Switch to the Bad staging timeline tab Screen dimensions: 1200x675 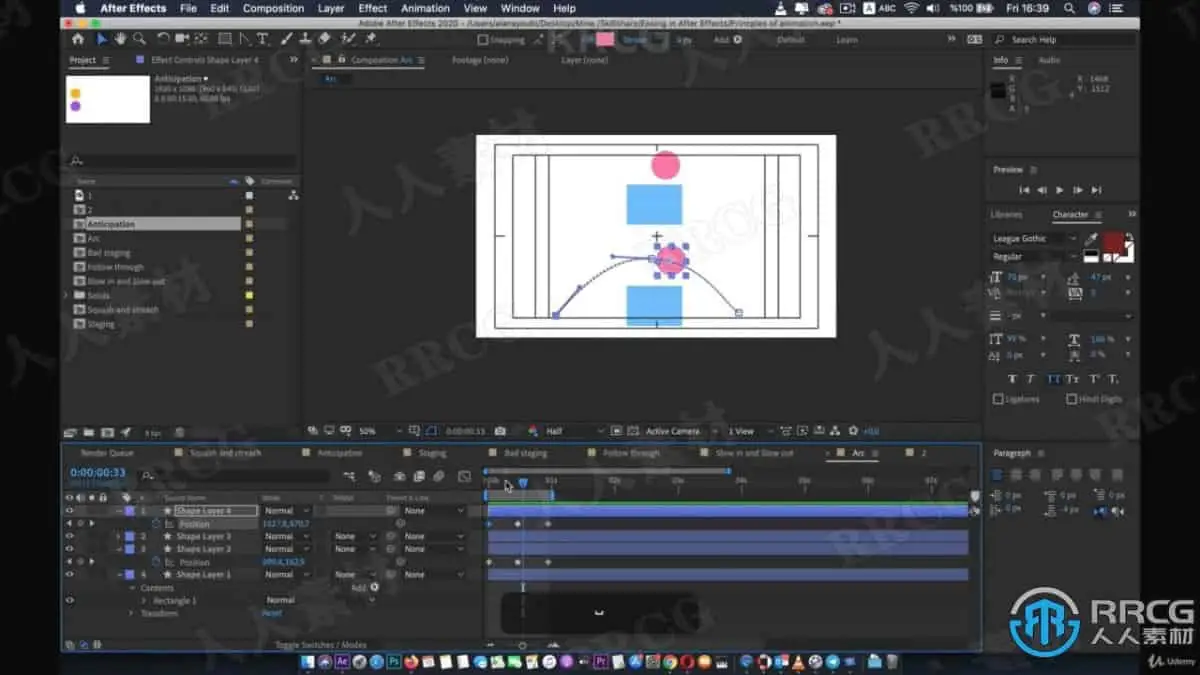(x=525, y=453)
